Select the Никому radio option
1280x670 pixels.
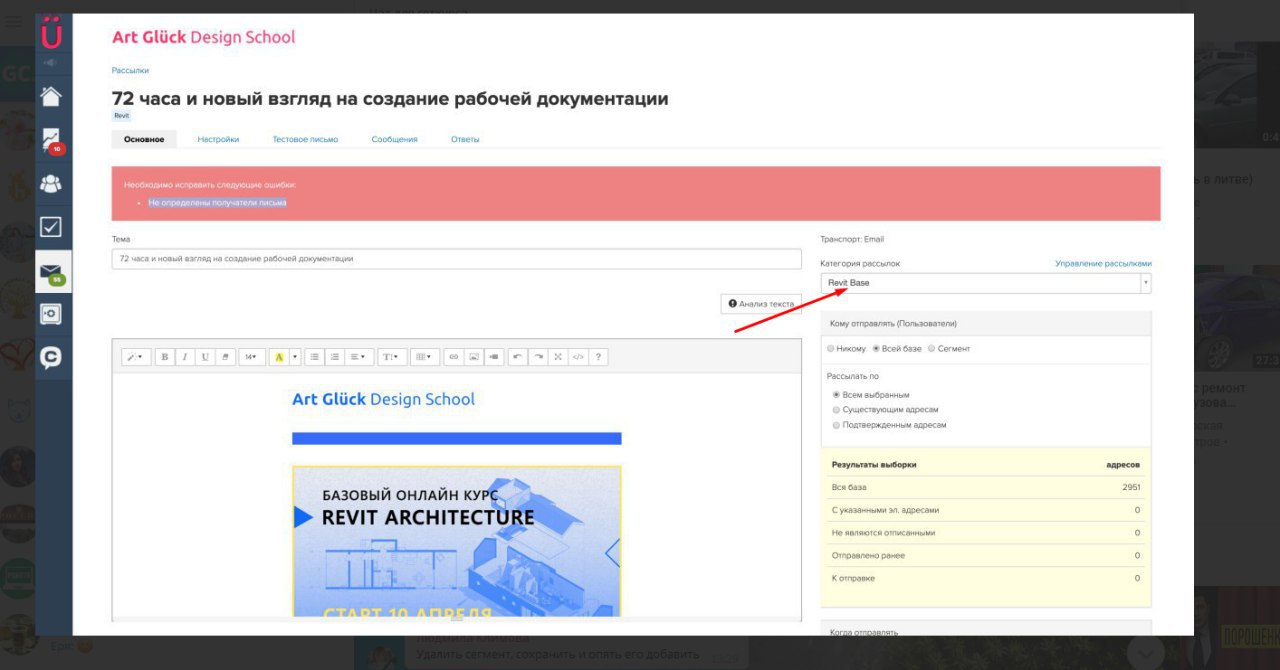point(830,349)
